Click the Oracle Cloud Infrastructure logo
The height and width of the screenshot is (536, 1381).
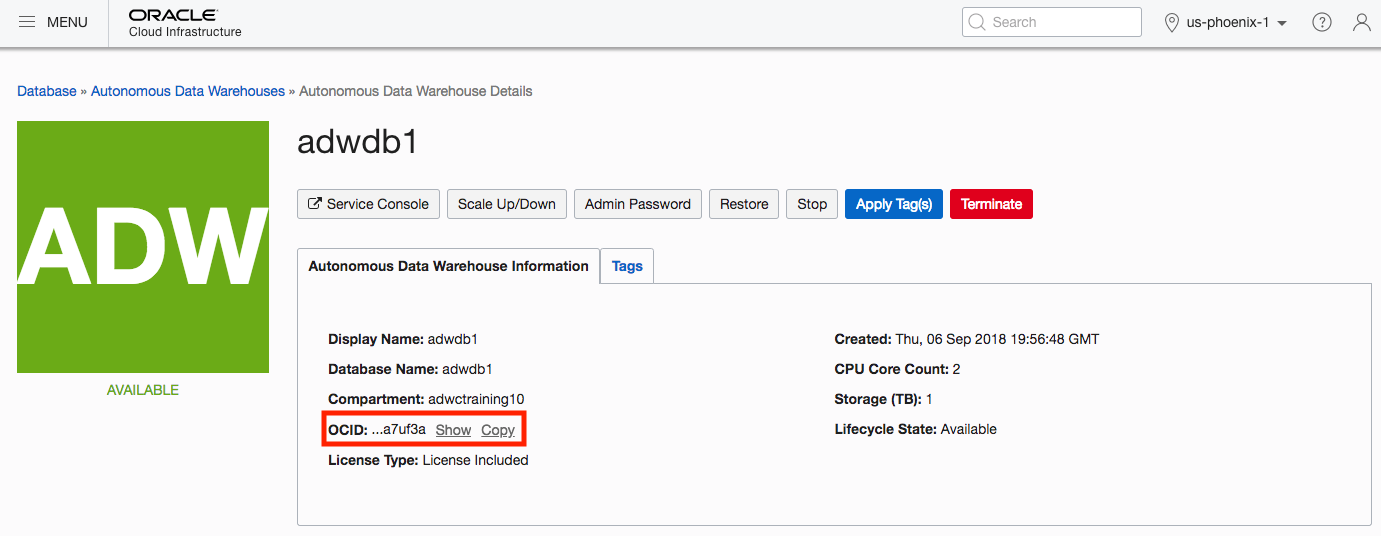click(x=185, y=23)
